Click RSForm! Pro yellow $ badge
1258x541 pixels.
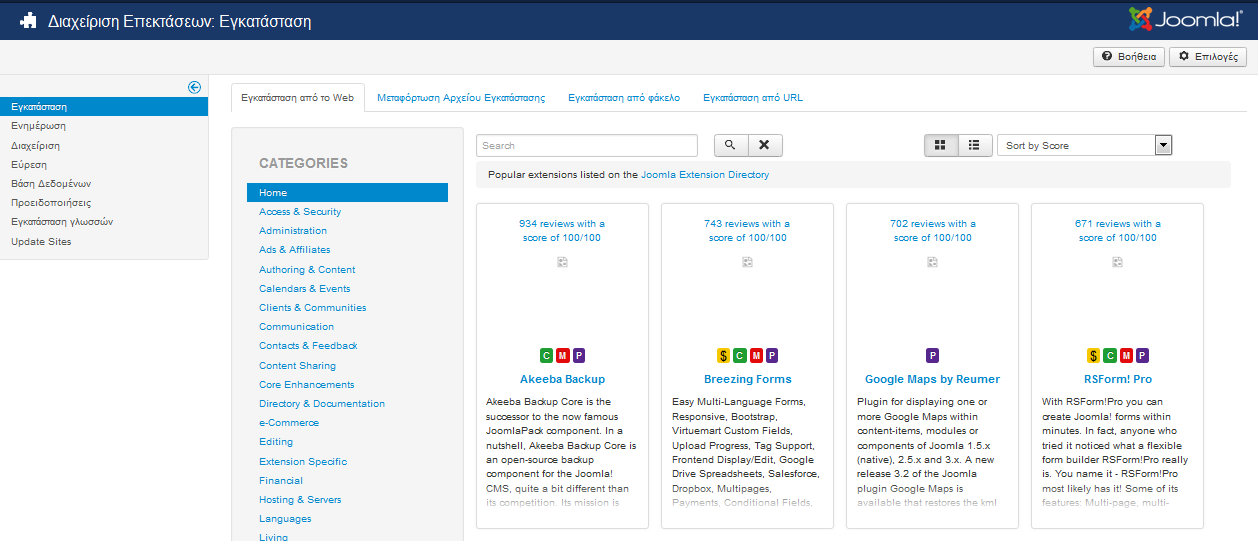[x=1093, y=355]
